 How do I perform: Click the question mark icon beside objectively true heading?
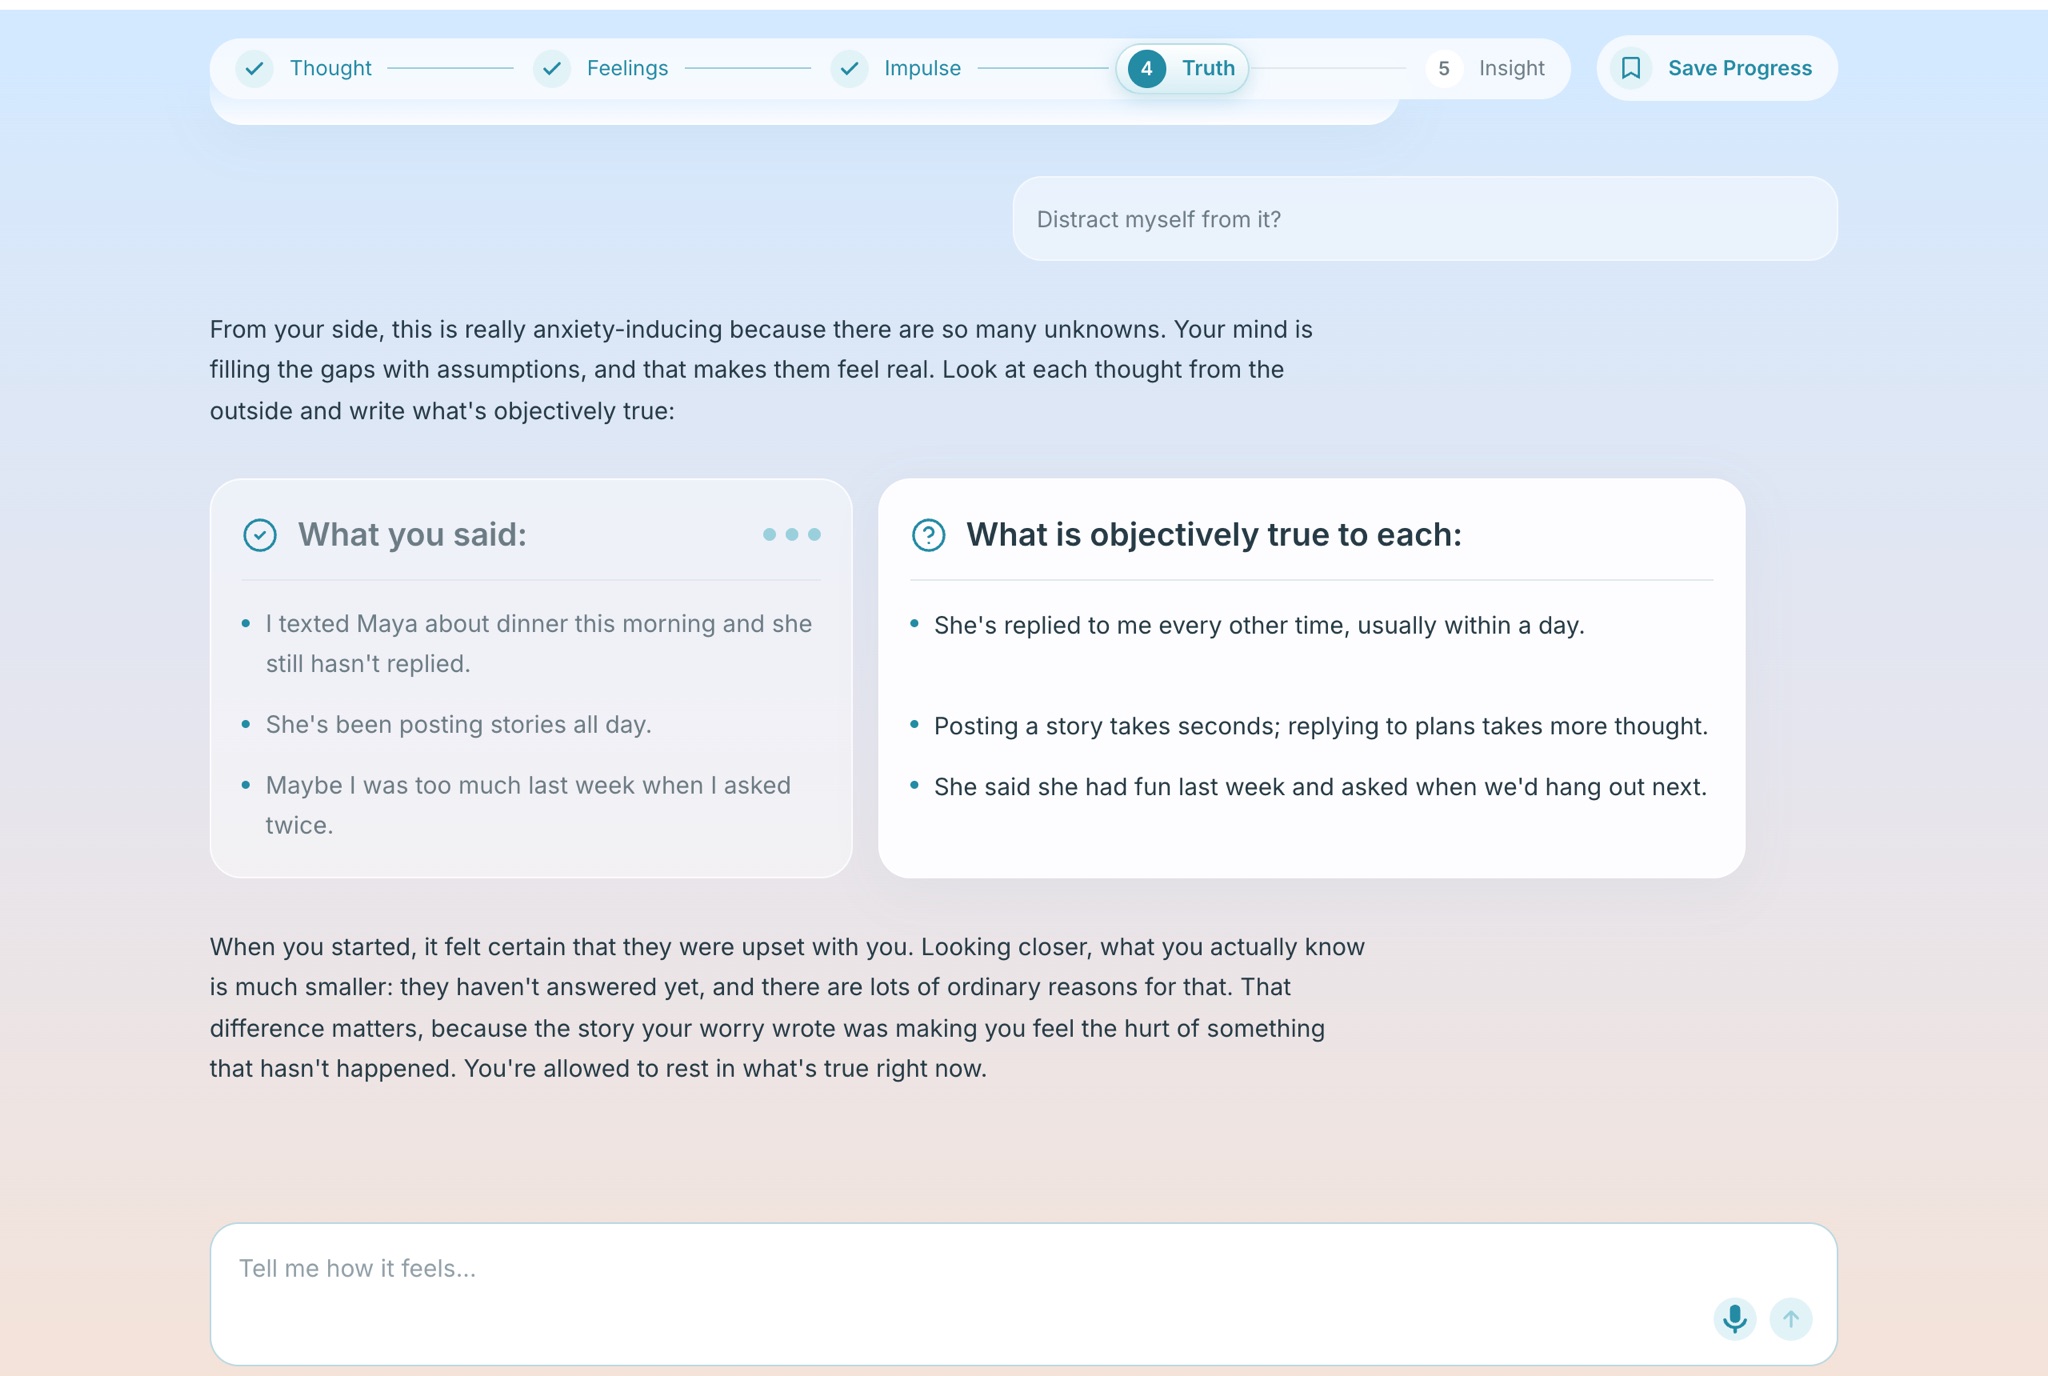click(928, 535)
